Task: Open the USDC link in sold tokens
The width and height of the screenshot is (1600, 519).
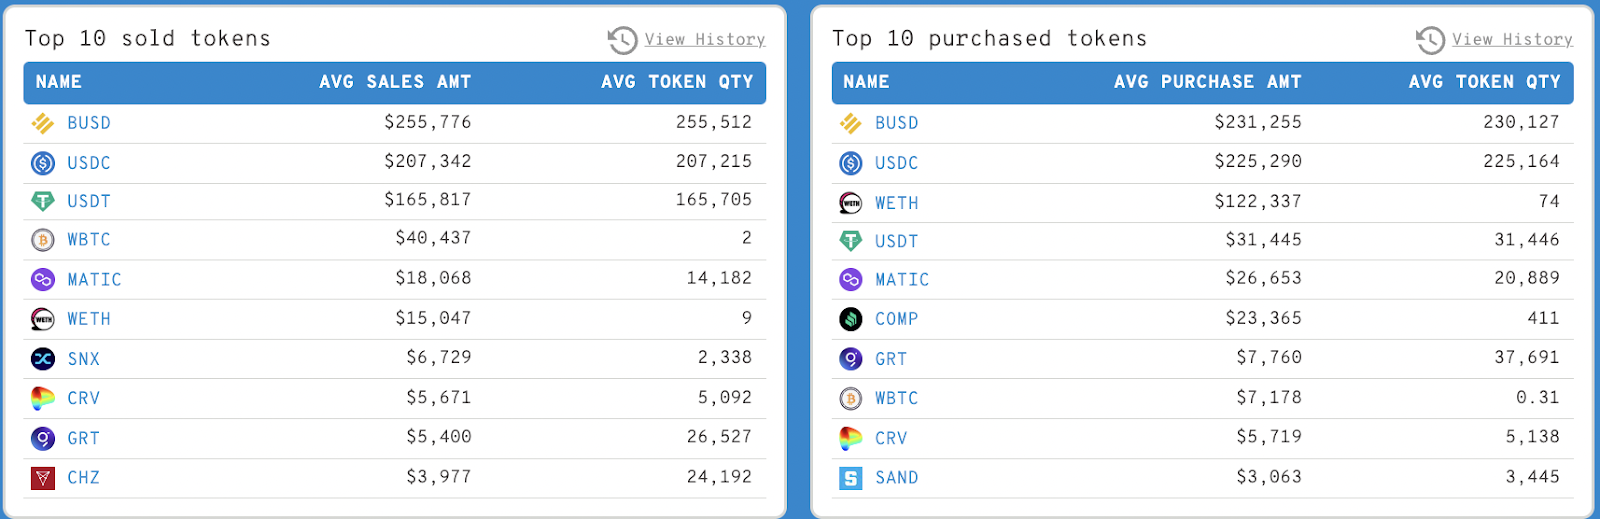Action: pos(89,163)
